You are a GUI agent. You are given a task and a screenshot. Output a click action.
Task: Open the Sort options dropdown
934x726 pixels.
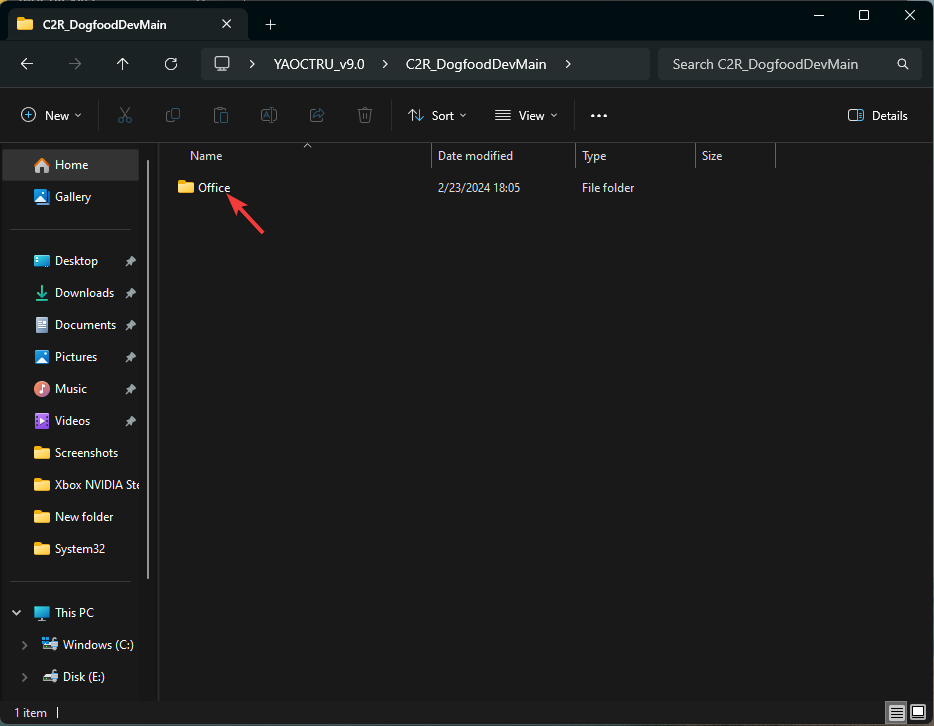coord(438,116)
